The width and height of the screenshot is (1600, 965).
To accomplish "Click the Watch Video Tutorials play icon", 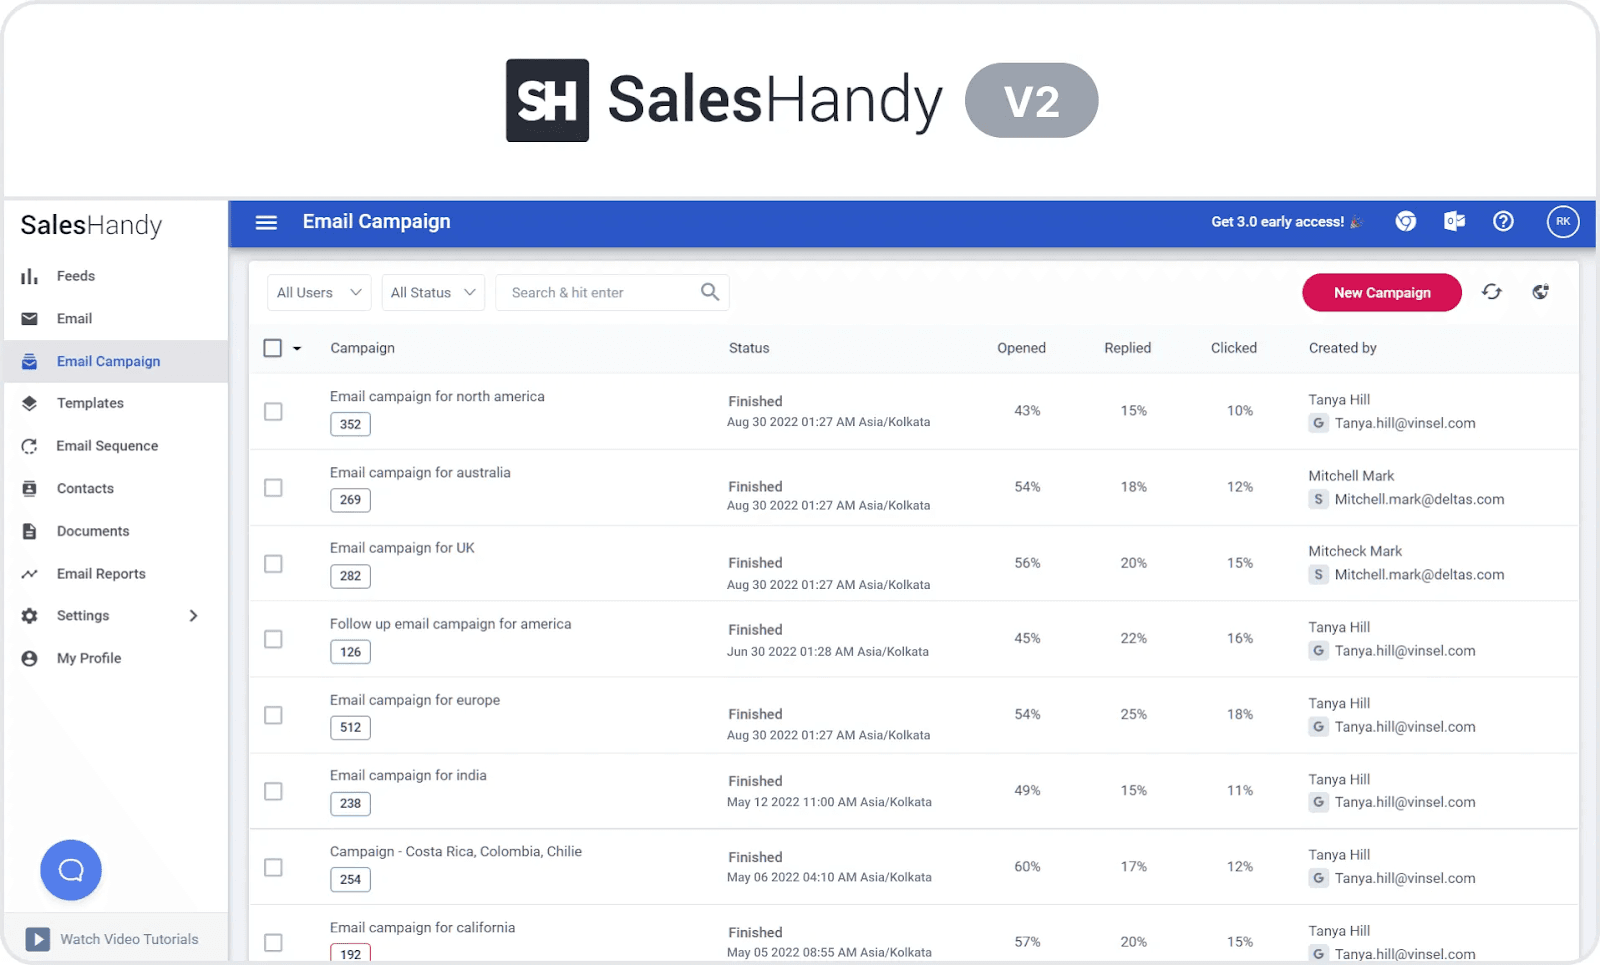I will coord(37,939).
